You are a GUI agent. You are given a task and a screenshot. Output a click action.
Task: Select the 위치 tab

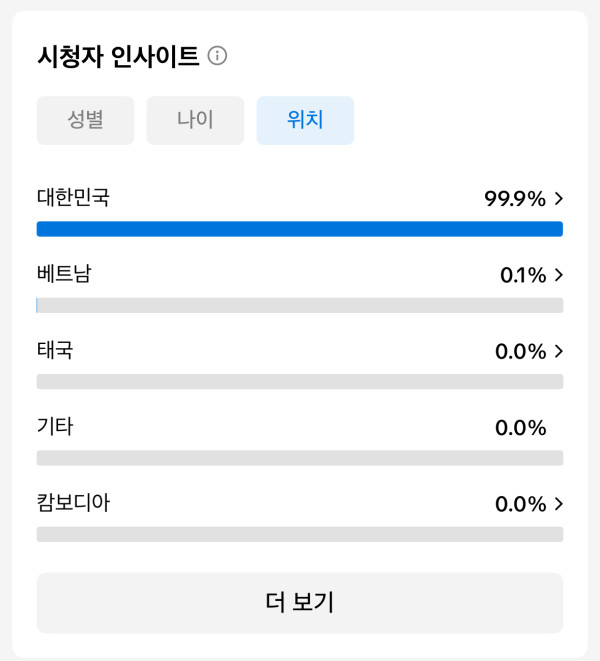pyautogui.click(x=305, y=120)
